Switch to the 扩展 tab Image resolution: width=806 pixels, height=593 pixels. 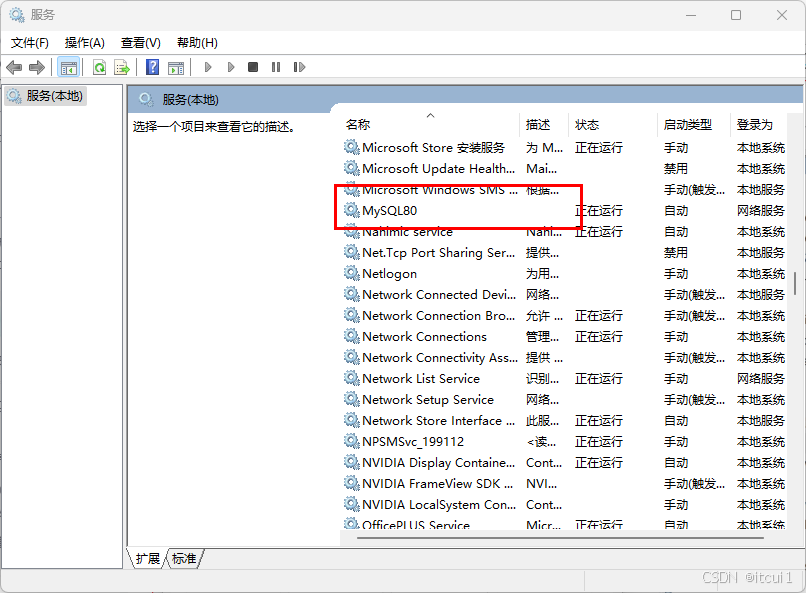click(148, 559)
